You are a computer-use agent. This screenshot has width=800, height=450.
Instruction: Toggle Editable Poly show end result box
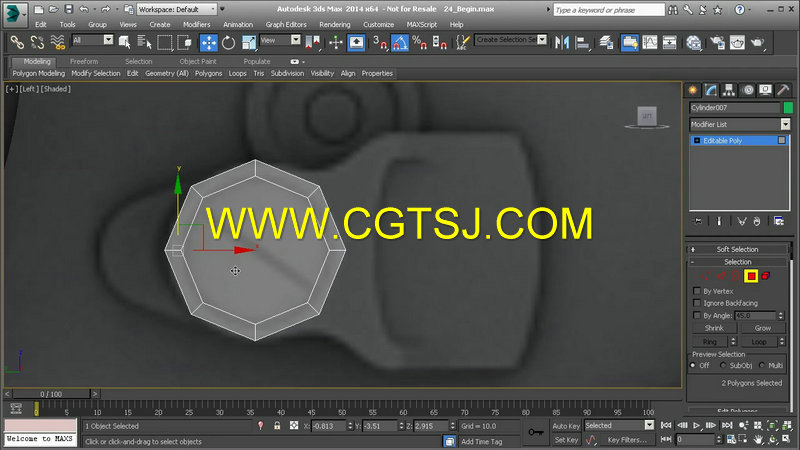[782, 140]
